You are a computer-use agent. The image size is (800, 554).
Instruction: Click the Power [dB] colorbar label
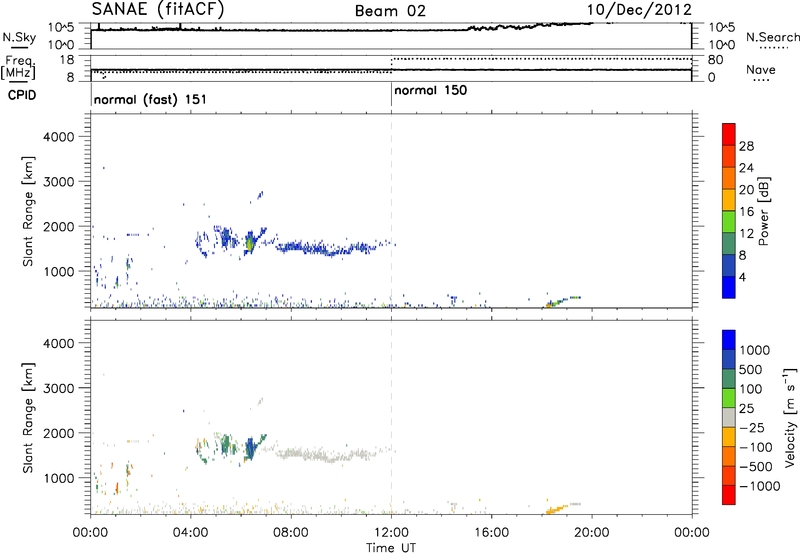coord(763,211)
